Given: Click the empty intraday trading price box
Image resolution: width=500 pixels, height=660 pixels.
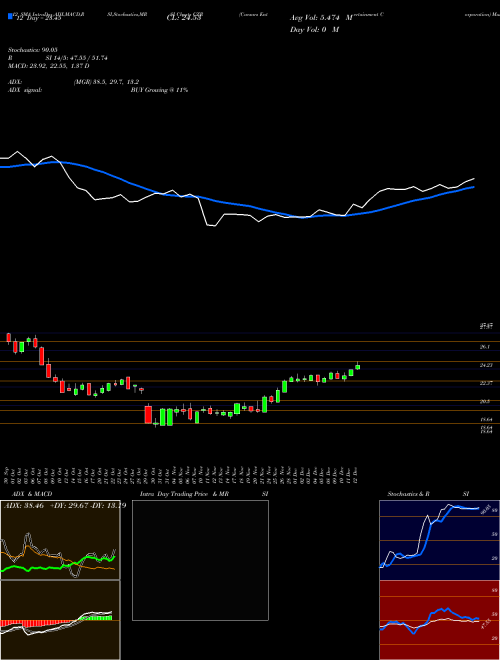Looking at the screenshot, I should click(200, 560).
